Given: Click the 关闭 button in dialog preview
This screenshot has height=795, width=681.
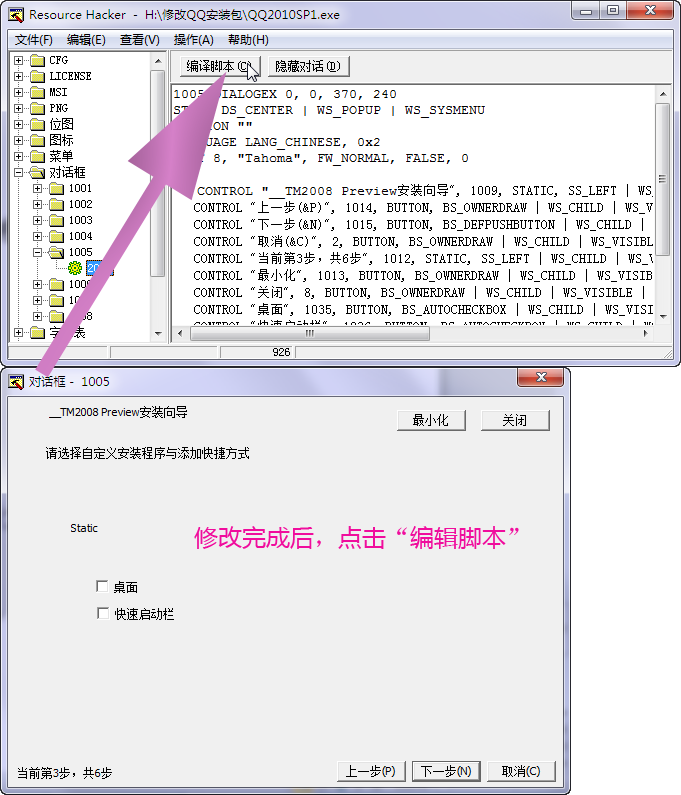Looking at the screenshot, I should click(515, 420).
